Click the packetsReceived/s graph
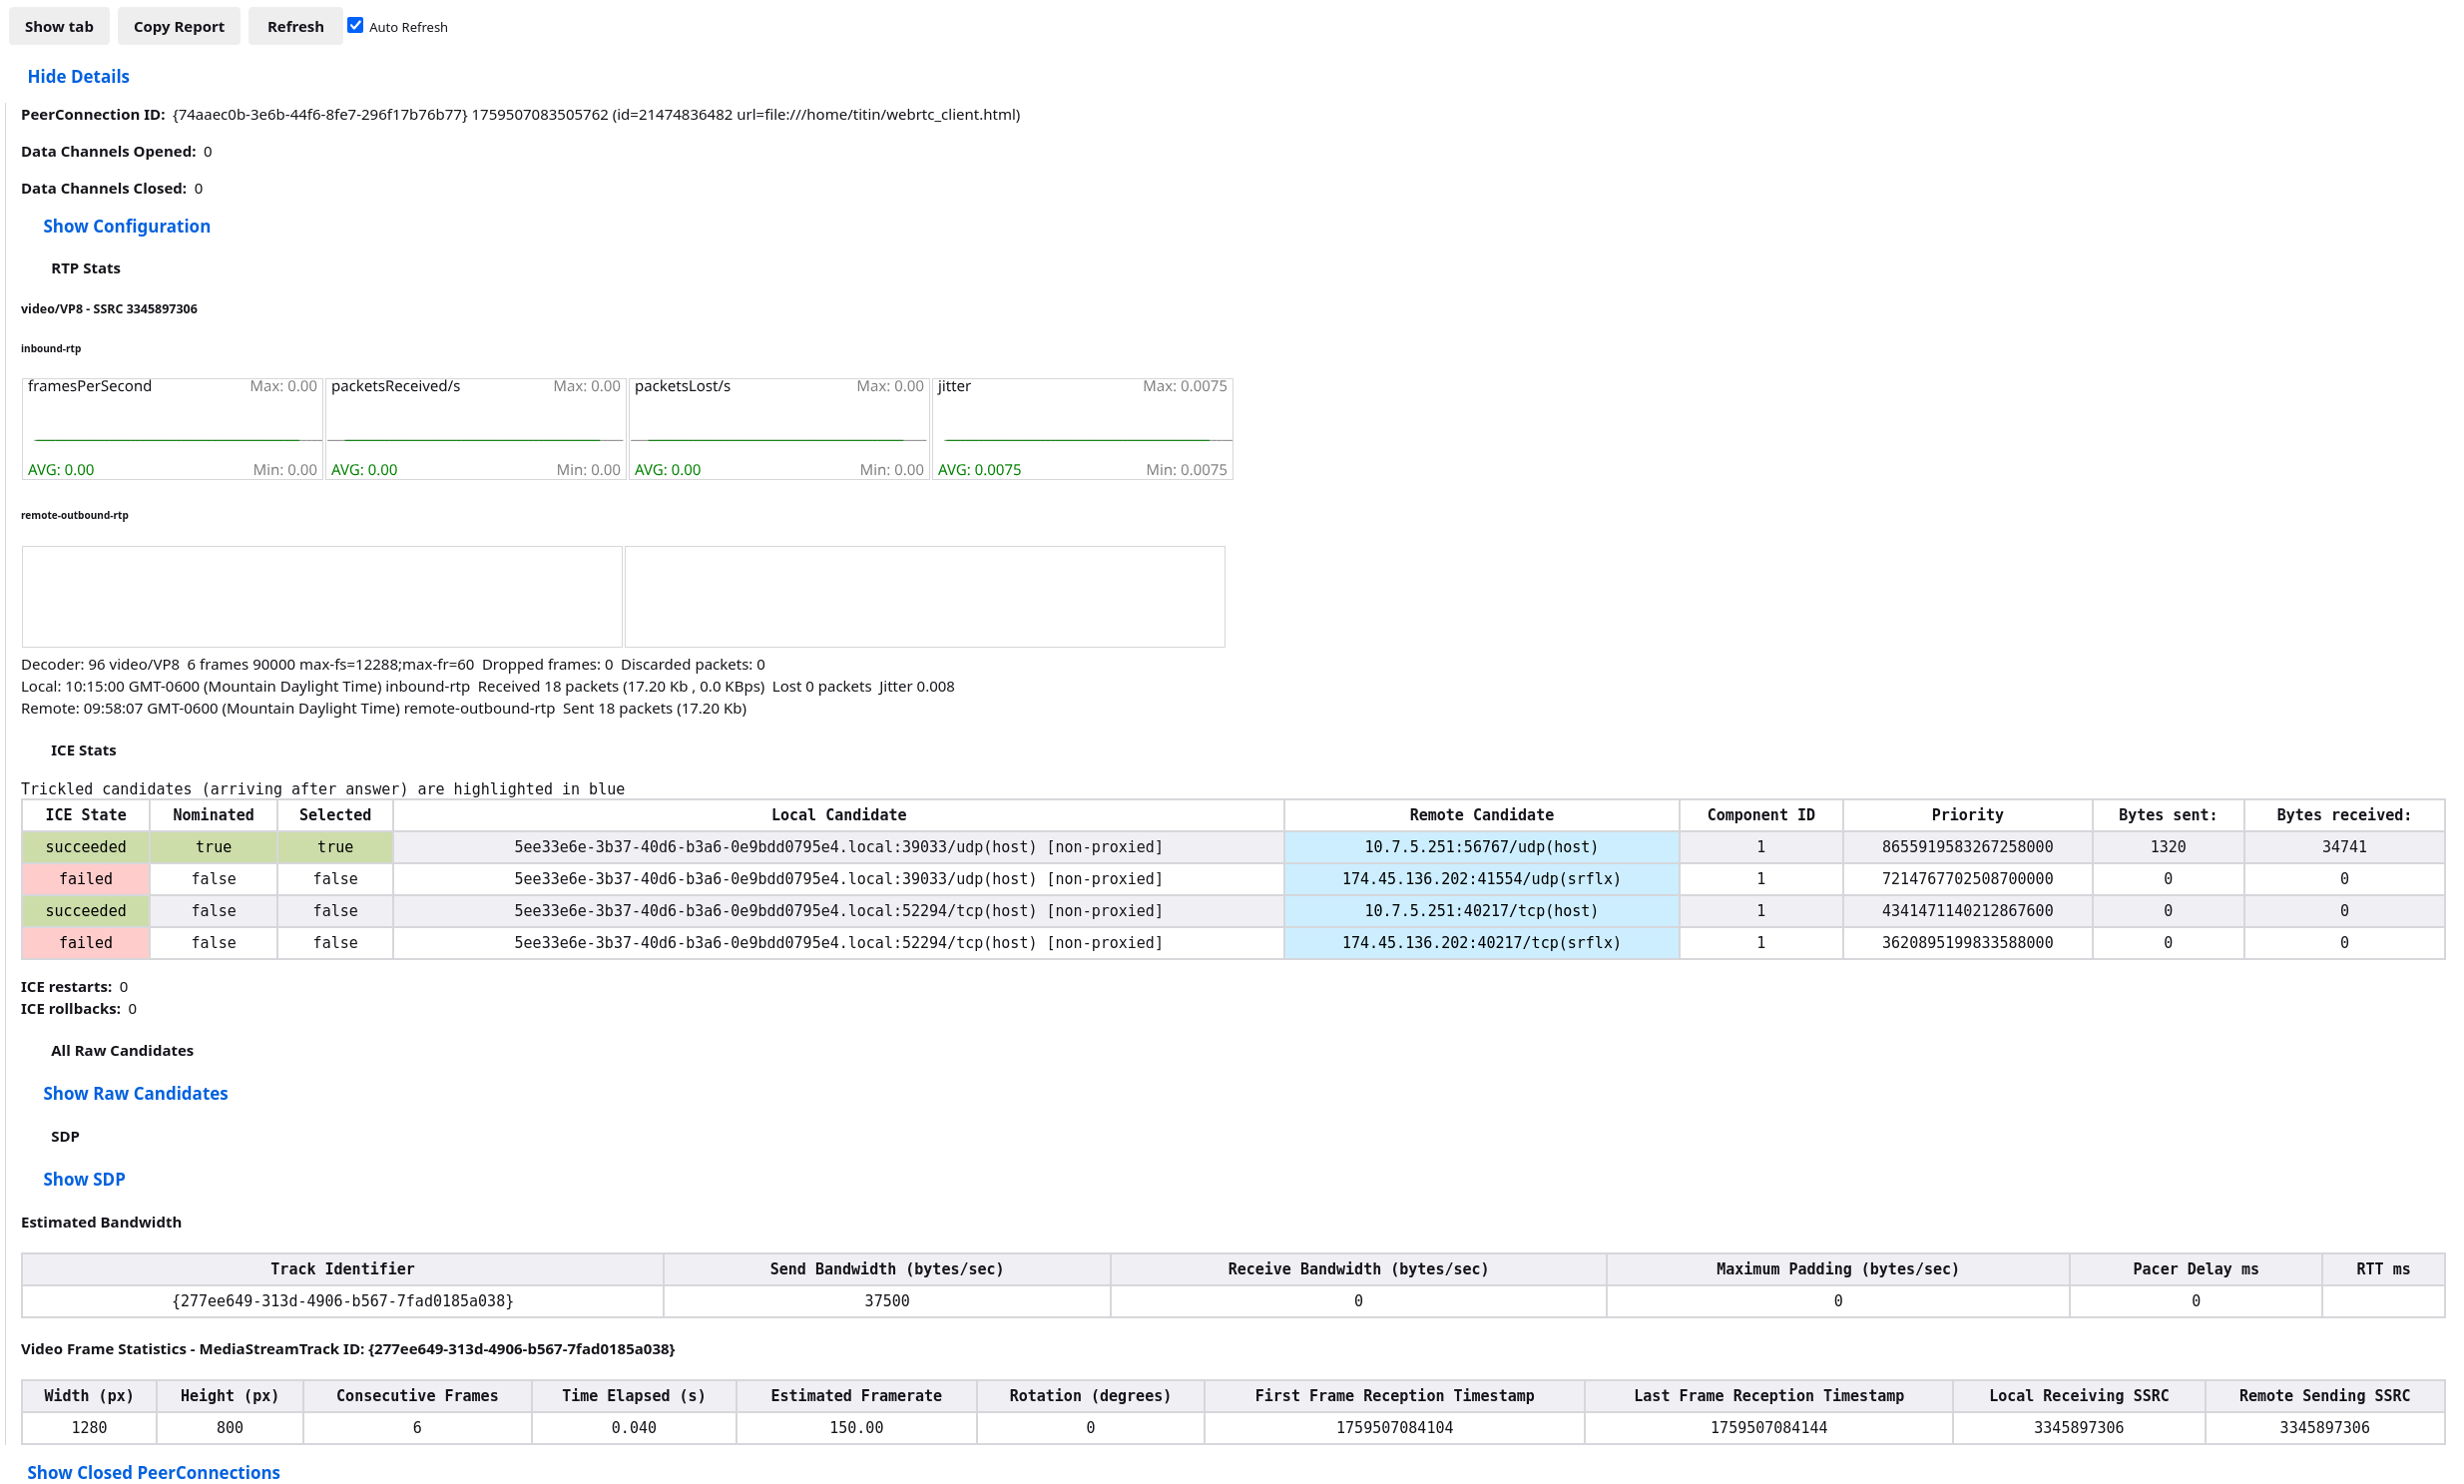2464x1484 pixels. [x=475, y=429]
